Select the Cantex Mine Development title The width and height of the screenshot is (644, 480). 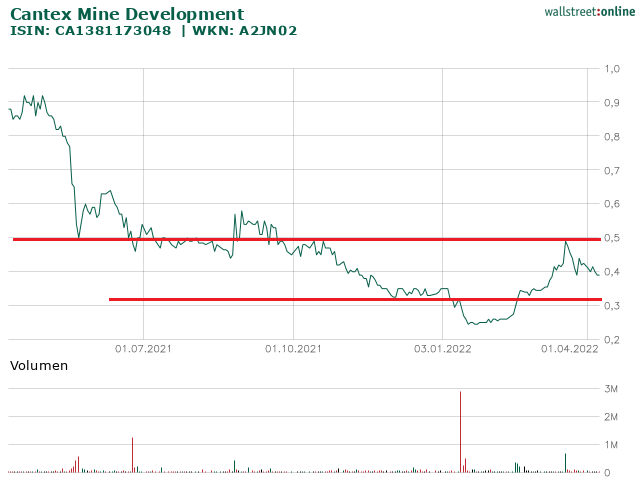click(127, 14)
